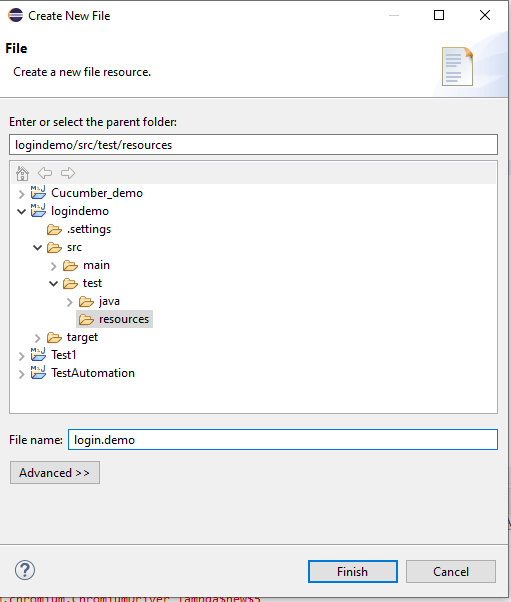Click the Finish button
This screenshot has width=511, height=602.
[x=352, y=572]
